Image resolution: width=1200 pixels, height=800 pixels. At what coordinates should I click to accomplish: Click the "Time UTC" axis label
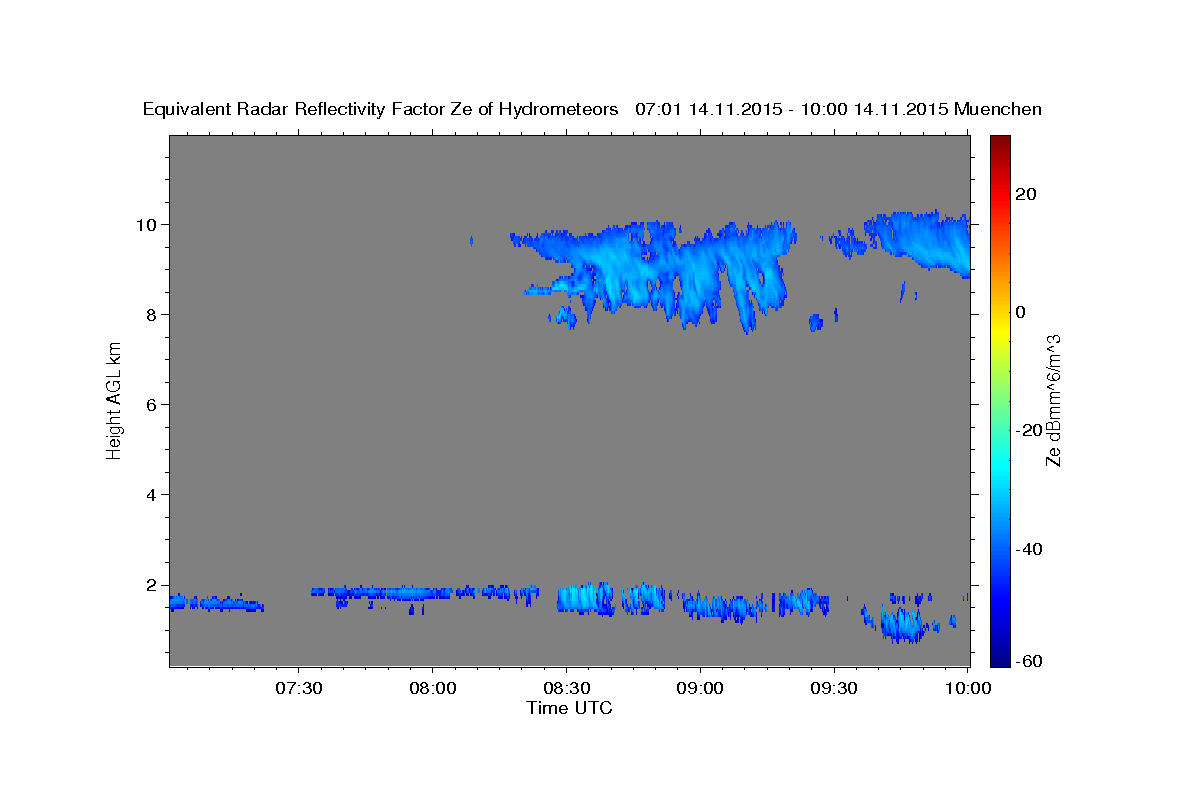569,708
